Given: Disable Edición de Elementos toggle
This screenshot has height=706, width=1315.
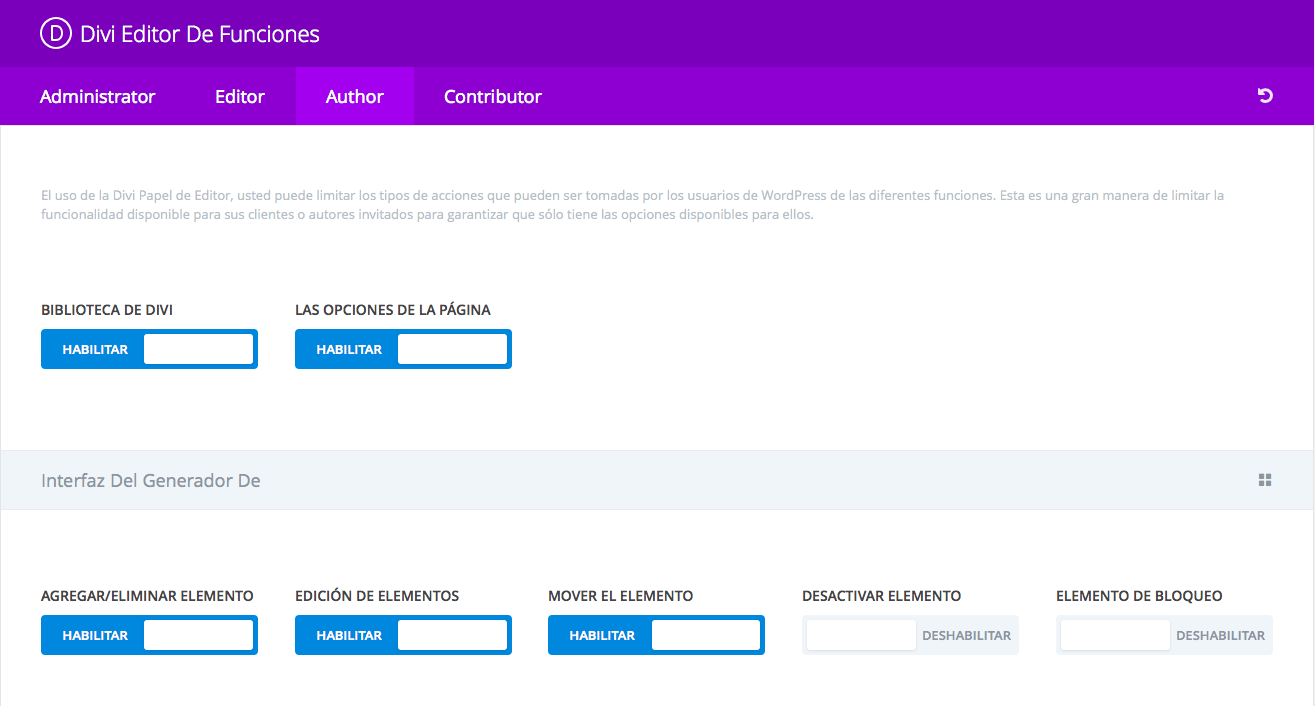Looking at the screenshot, I should click(403, 635).
